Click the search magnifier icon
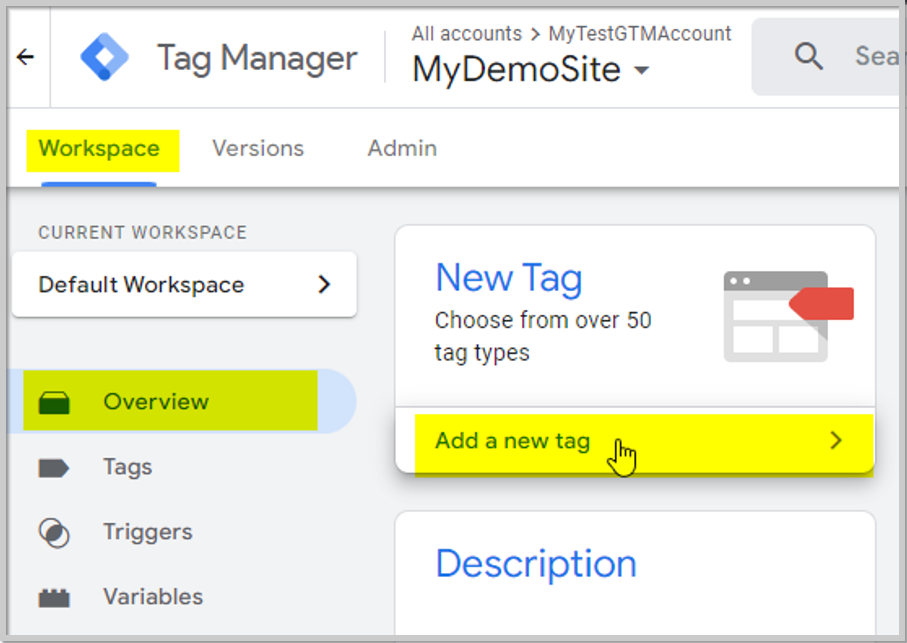 tap(809, 56)
